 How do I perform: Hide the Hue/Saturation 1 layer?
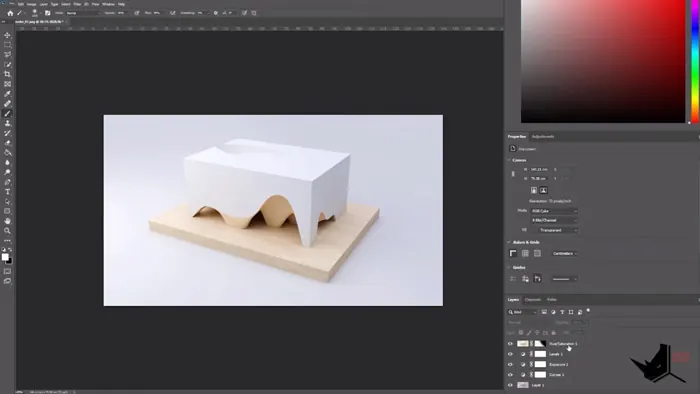(x=510, y=344)
